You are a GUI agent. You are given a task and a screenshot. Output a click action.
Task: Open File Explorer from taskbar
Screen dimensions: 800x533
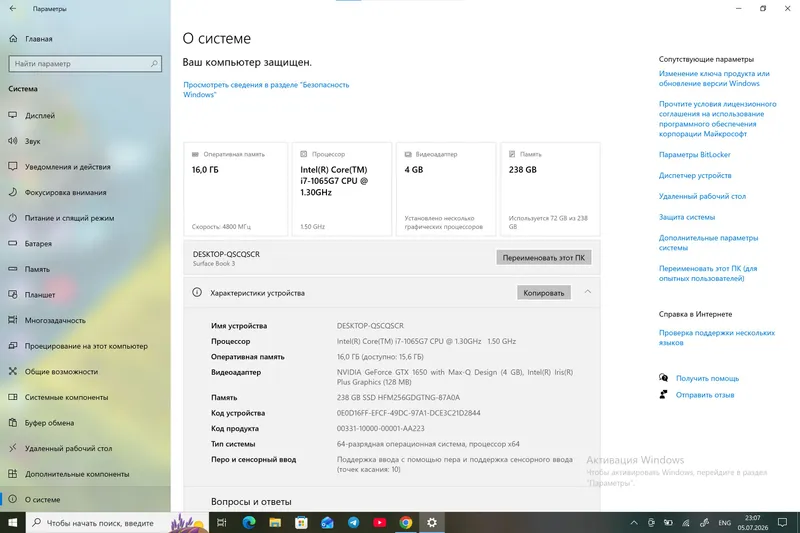coord(275,523)
